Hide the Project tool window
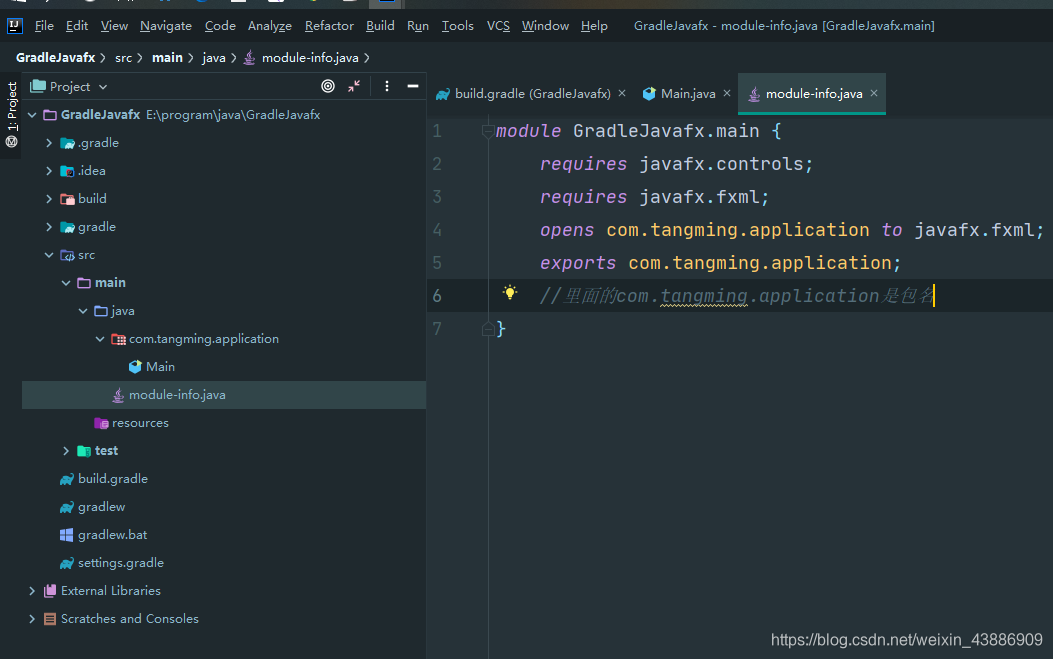 pyautogui.click(x=413, y=86)
